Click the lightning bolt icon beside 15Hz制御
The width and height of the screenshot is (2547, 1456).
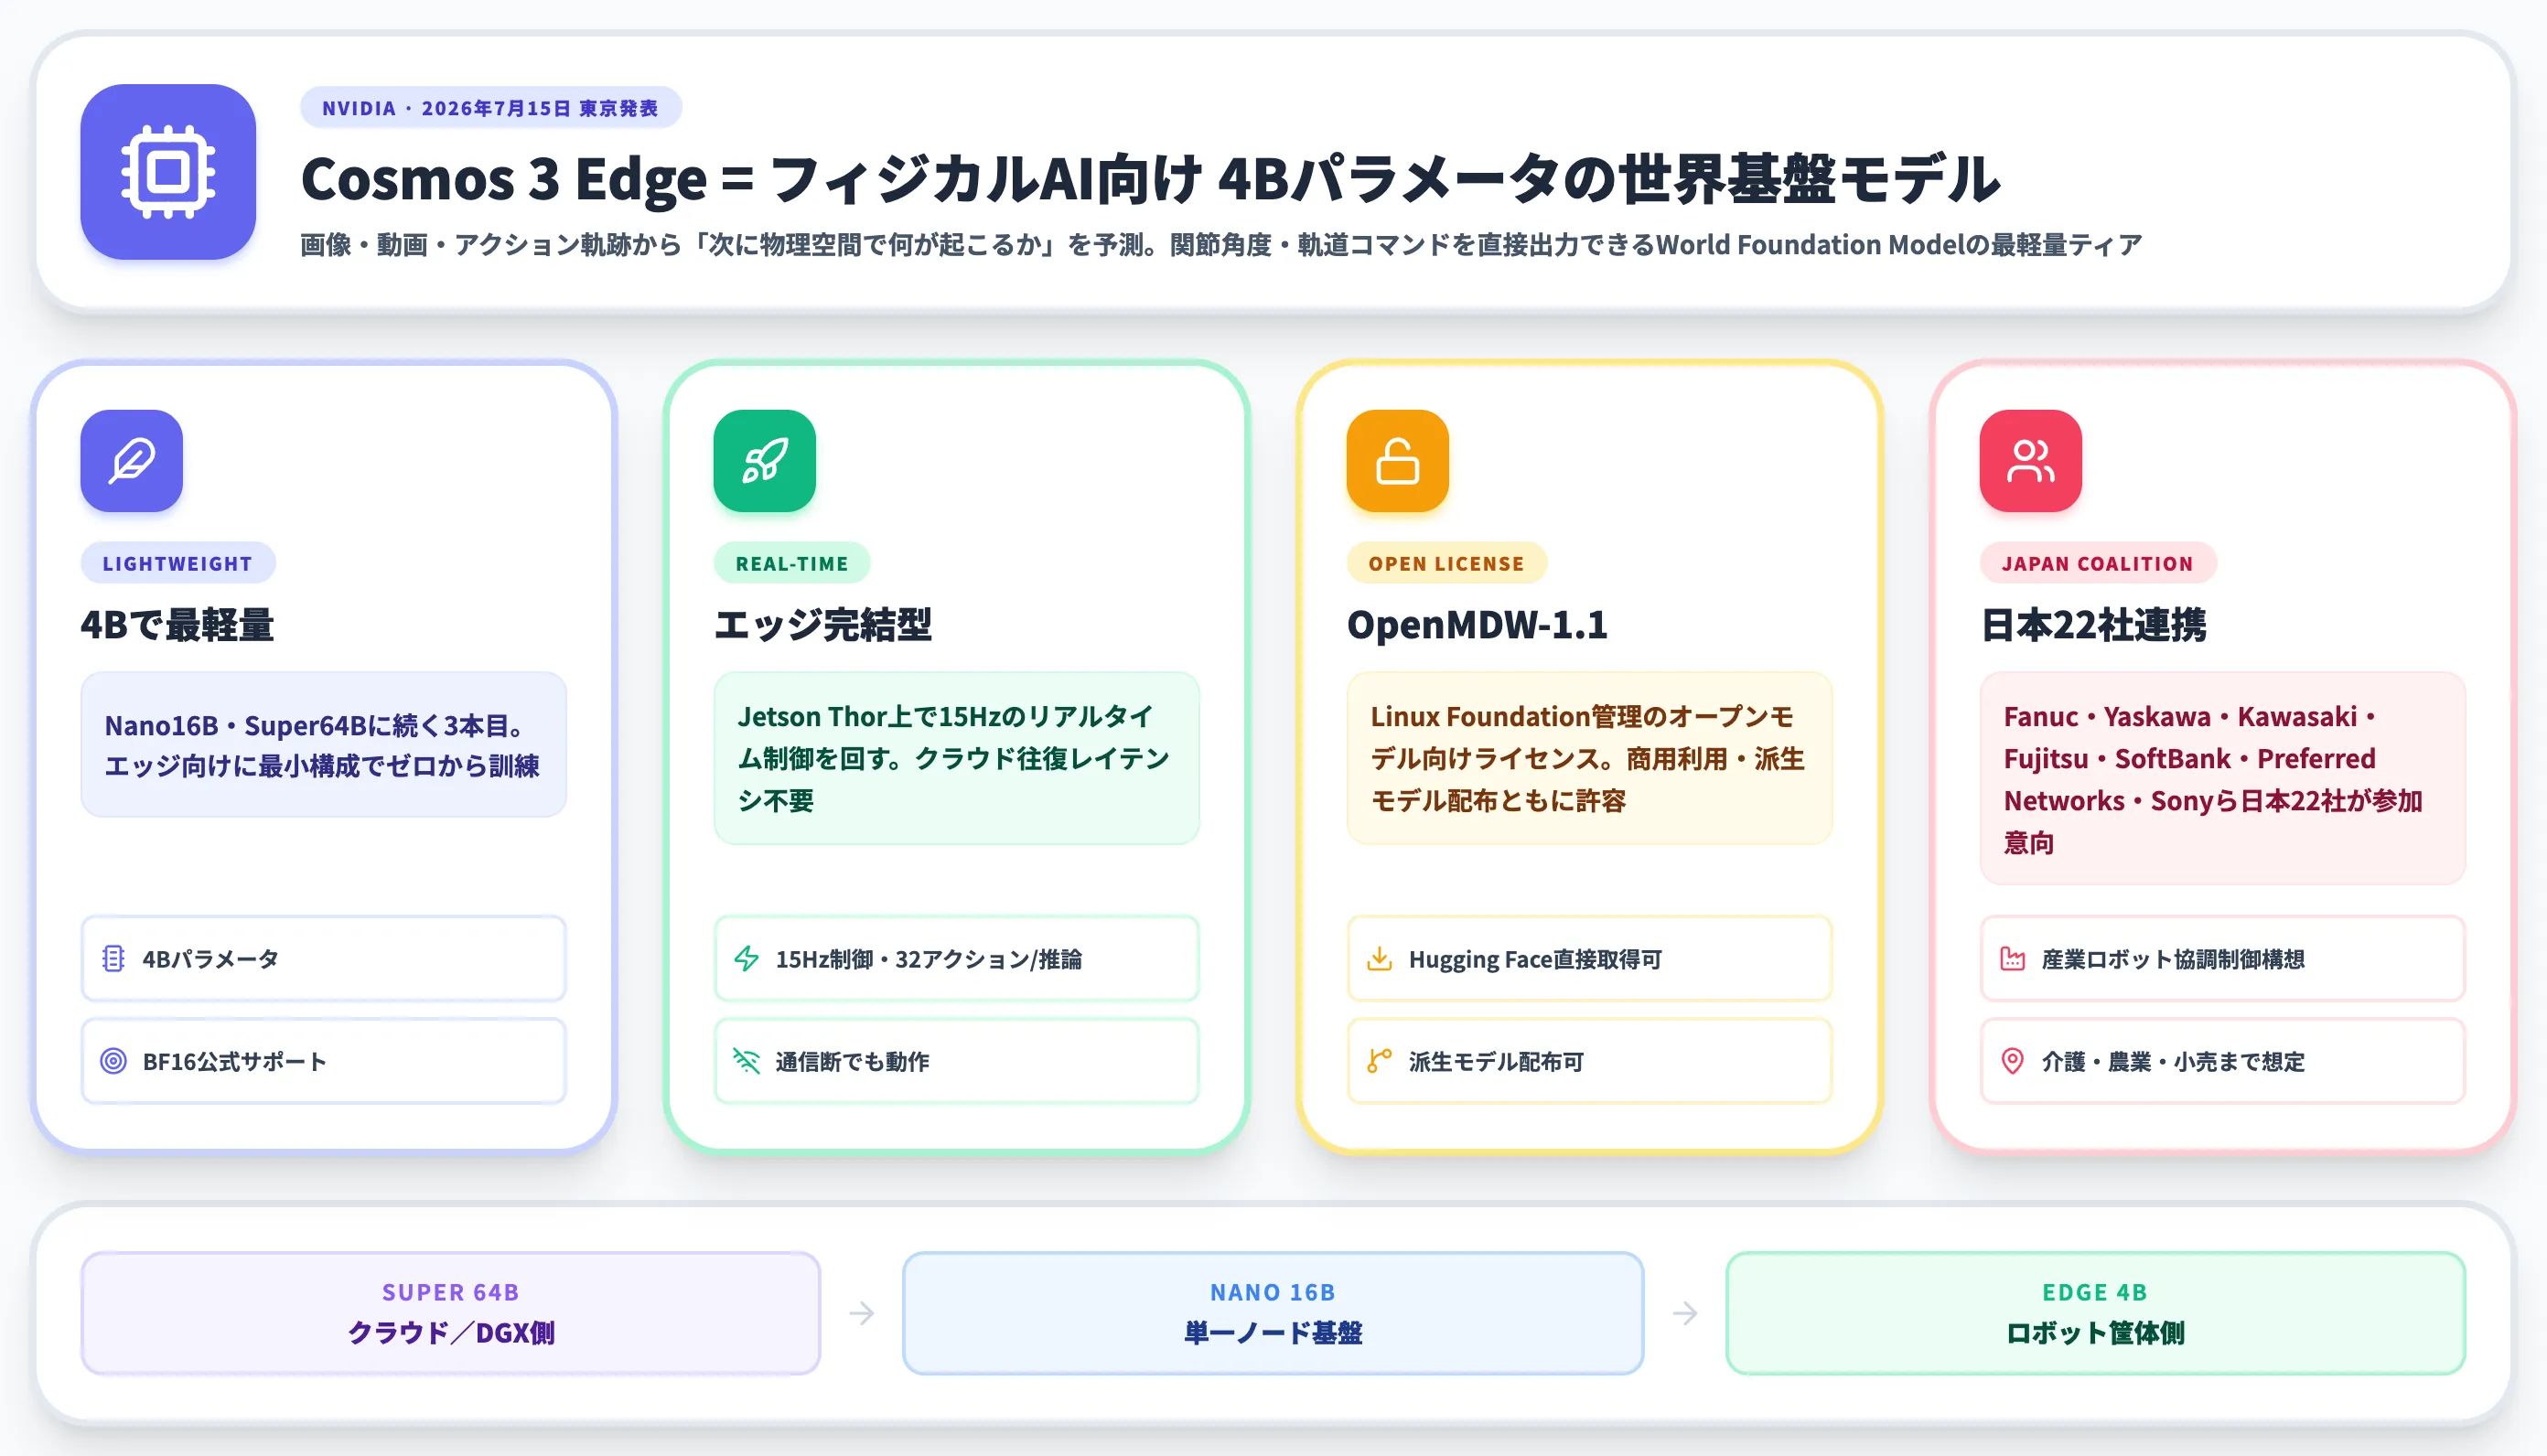pos(747,959)
